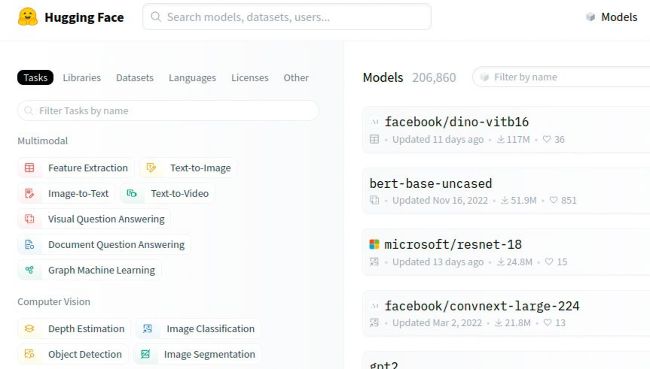
Task: Open the Languages tab
Action: [192, 78]
